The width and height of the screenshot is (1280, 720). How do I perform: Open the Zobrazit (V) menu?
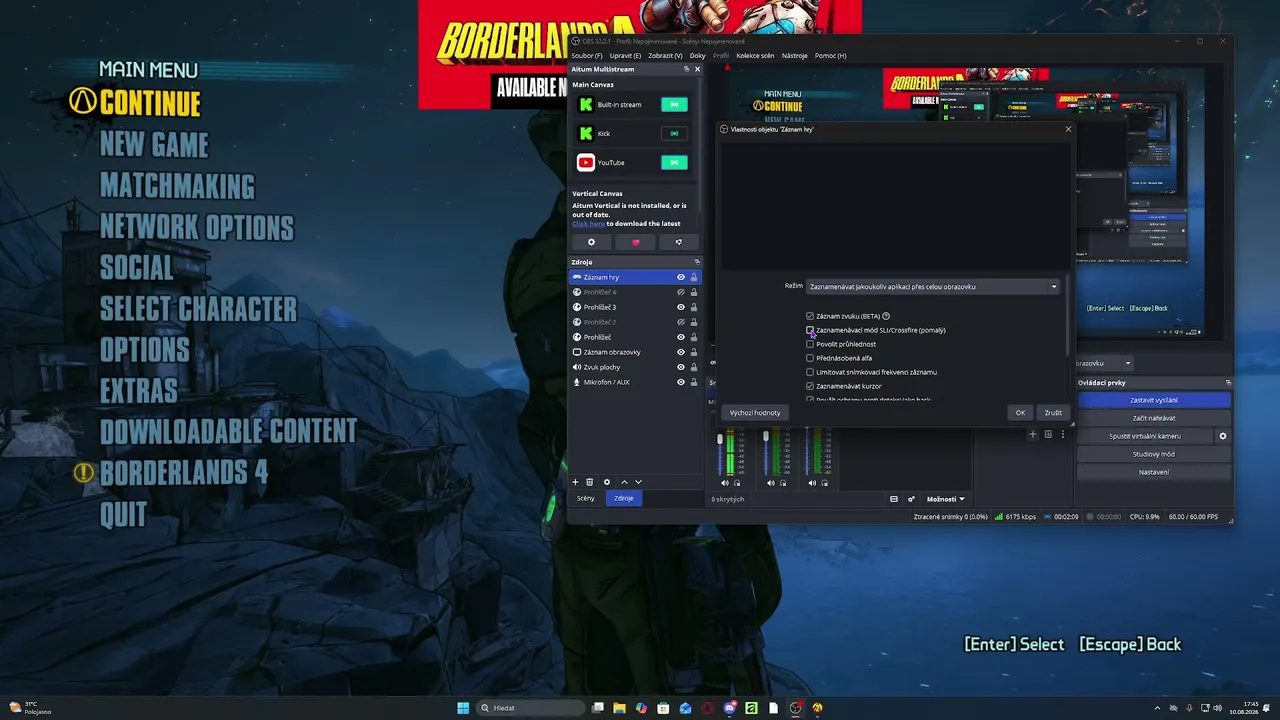click(x=665, y=56)
